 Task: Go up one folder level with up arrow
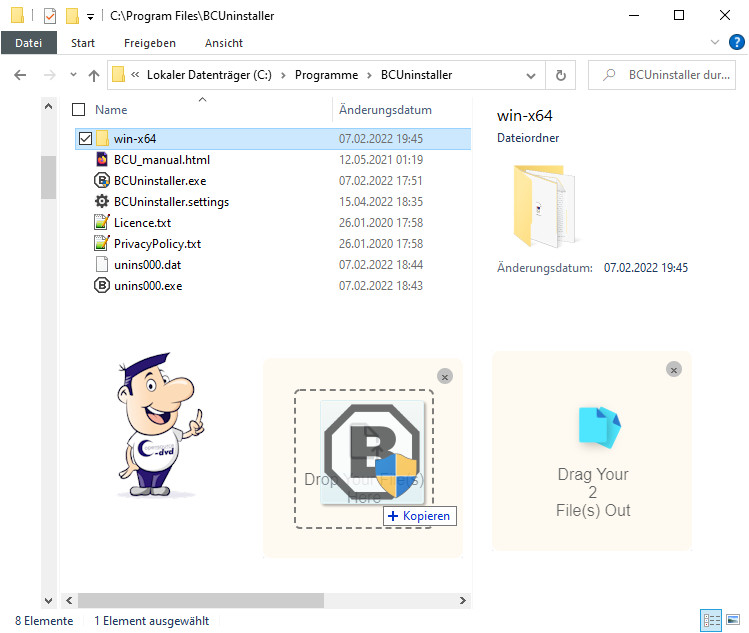(x=94, y=75)
